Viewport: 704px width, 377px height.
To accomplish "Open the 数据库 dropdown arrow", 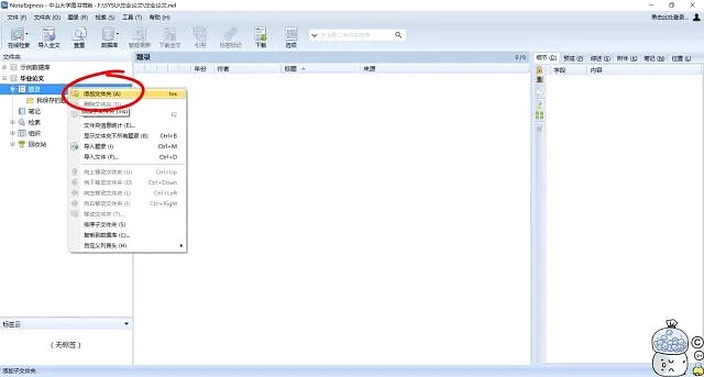I will tap(118, 34).
